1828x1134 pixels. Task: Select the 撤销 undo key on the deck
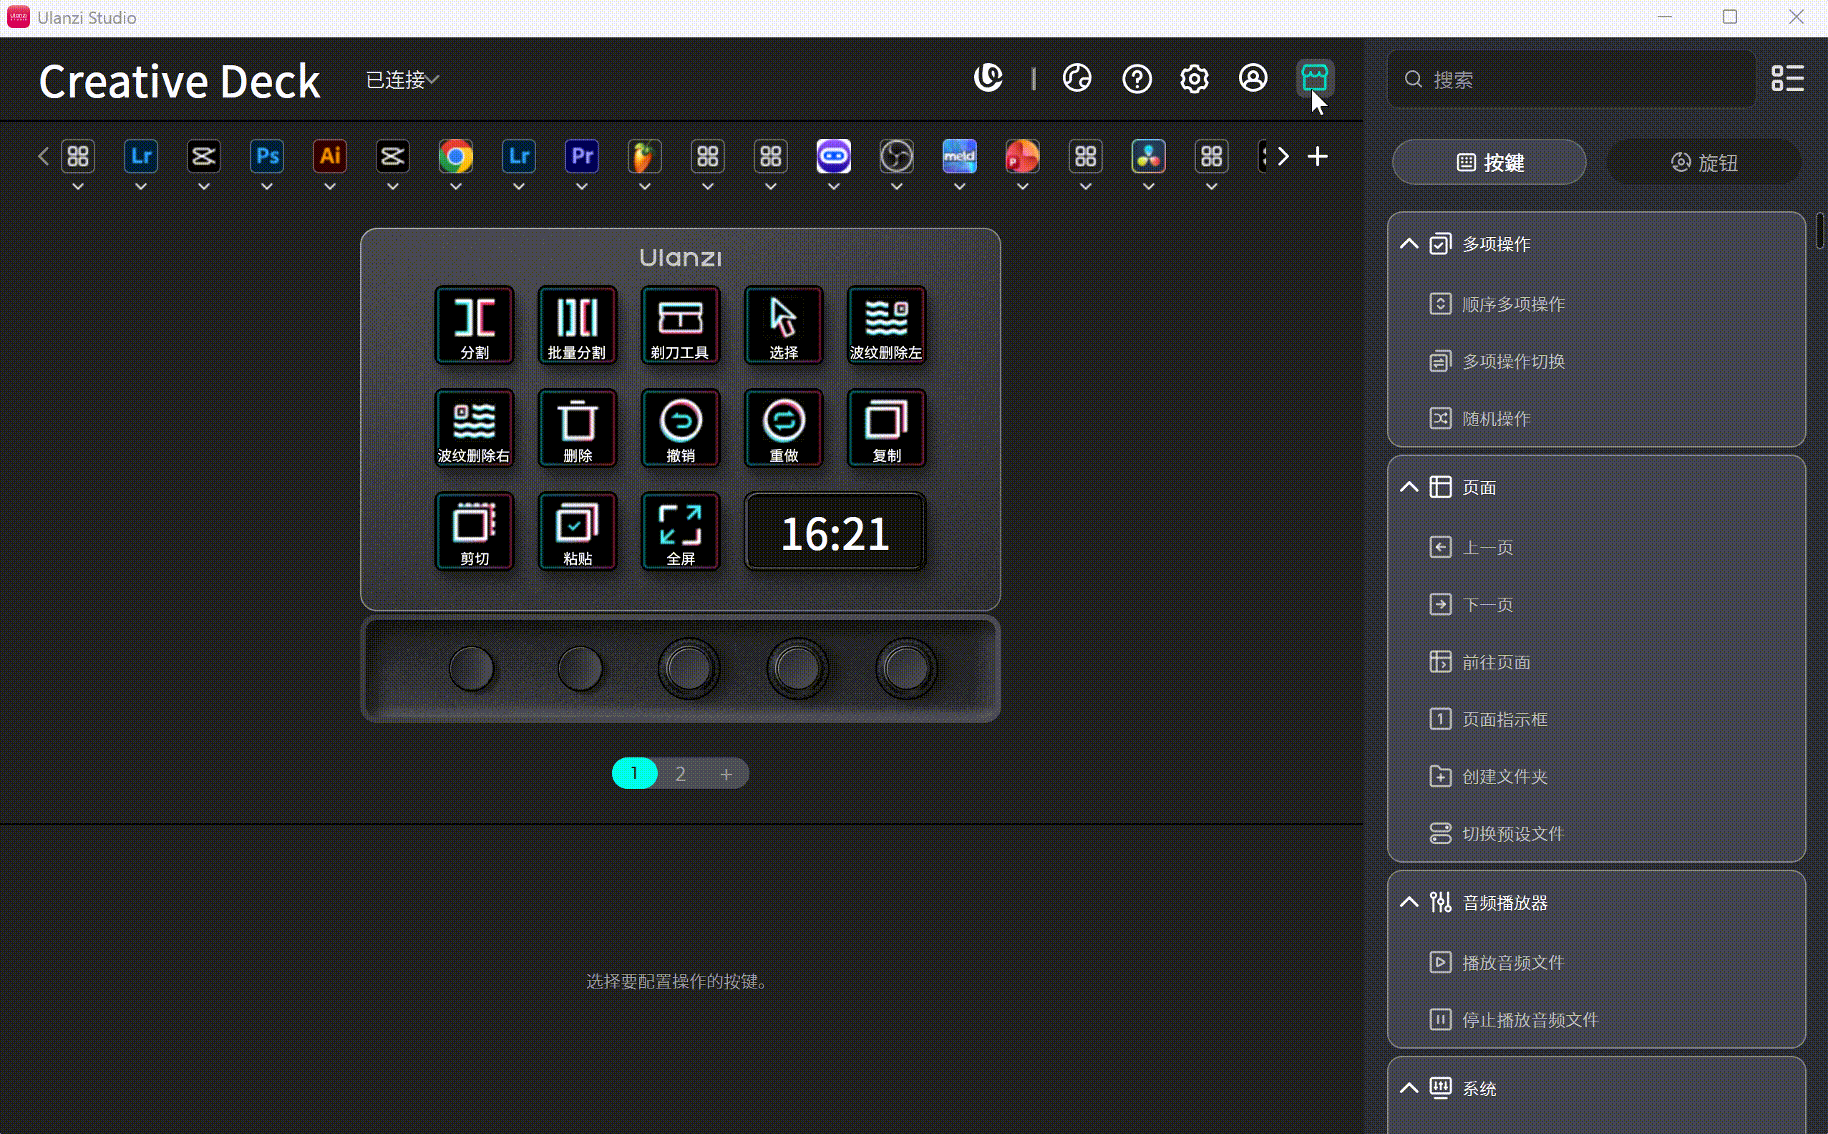(680, 428)
